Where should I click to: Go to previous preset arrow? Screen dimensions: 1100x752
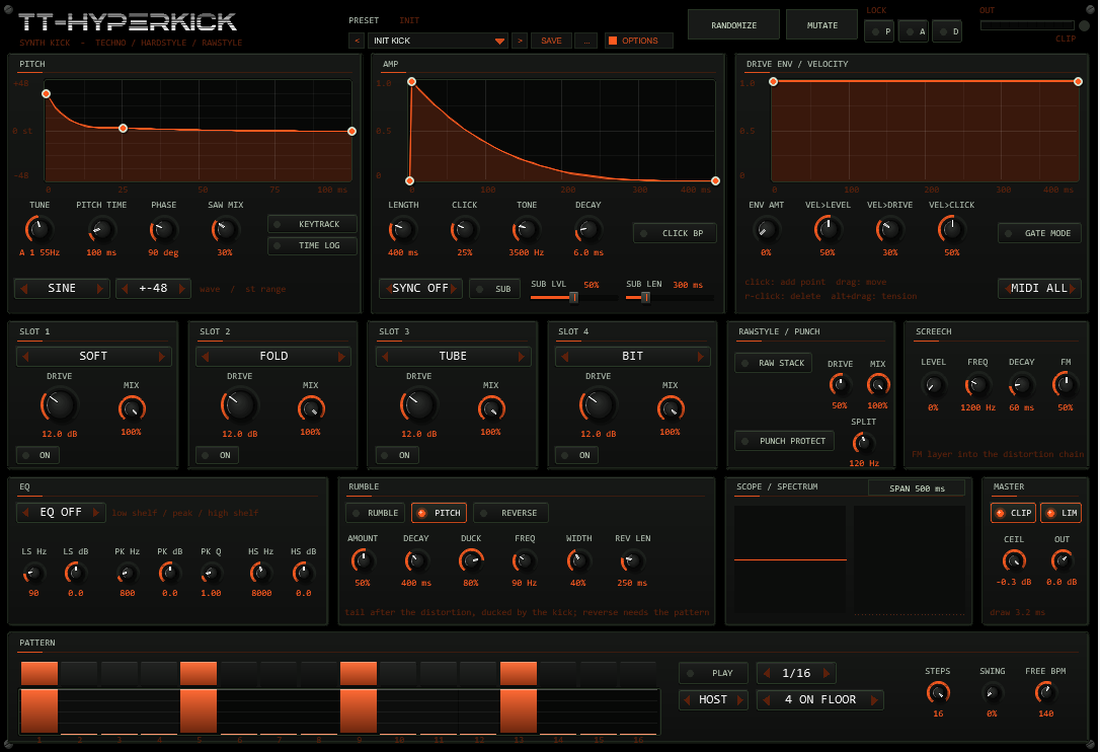tap(356, 41)
